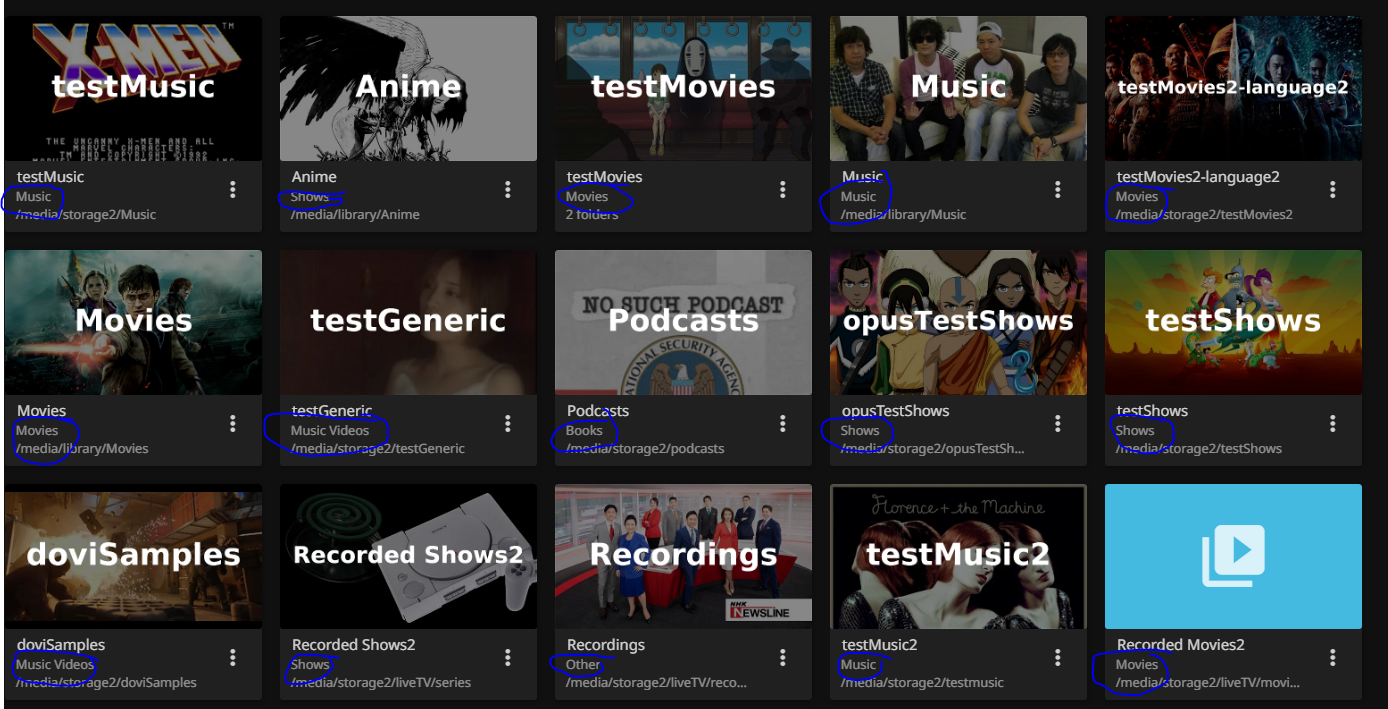The height and width of the screenshot is (709, 1388).
Task: Click the more options icon for Podcasts
Action: pos(783,423)
